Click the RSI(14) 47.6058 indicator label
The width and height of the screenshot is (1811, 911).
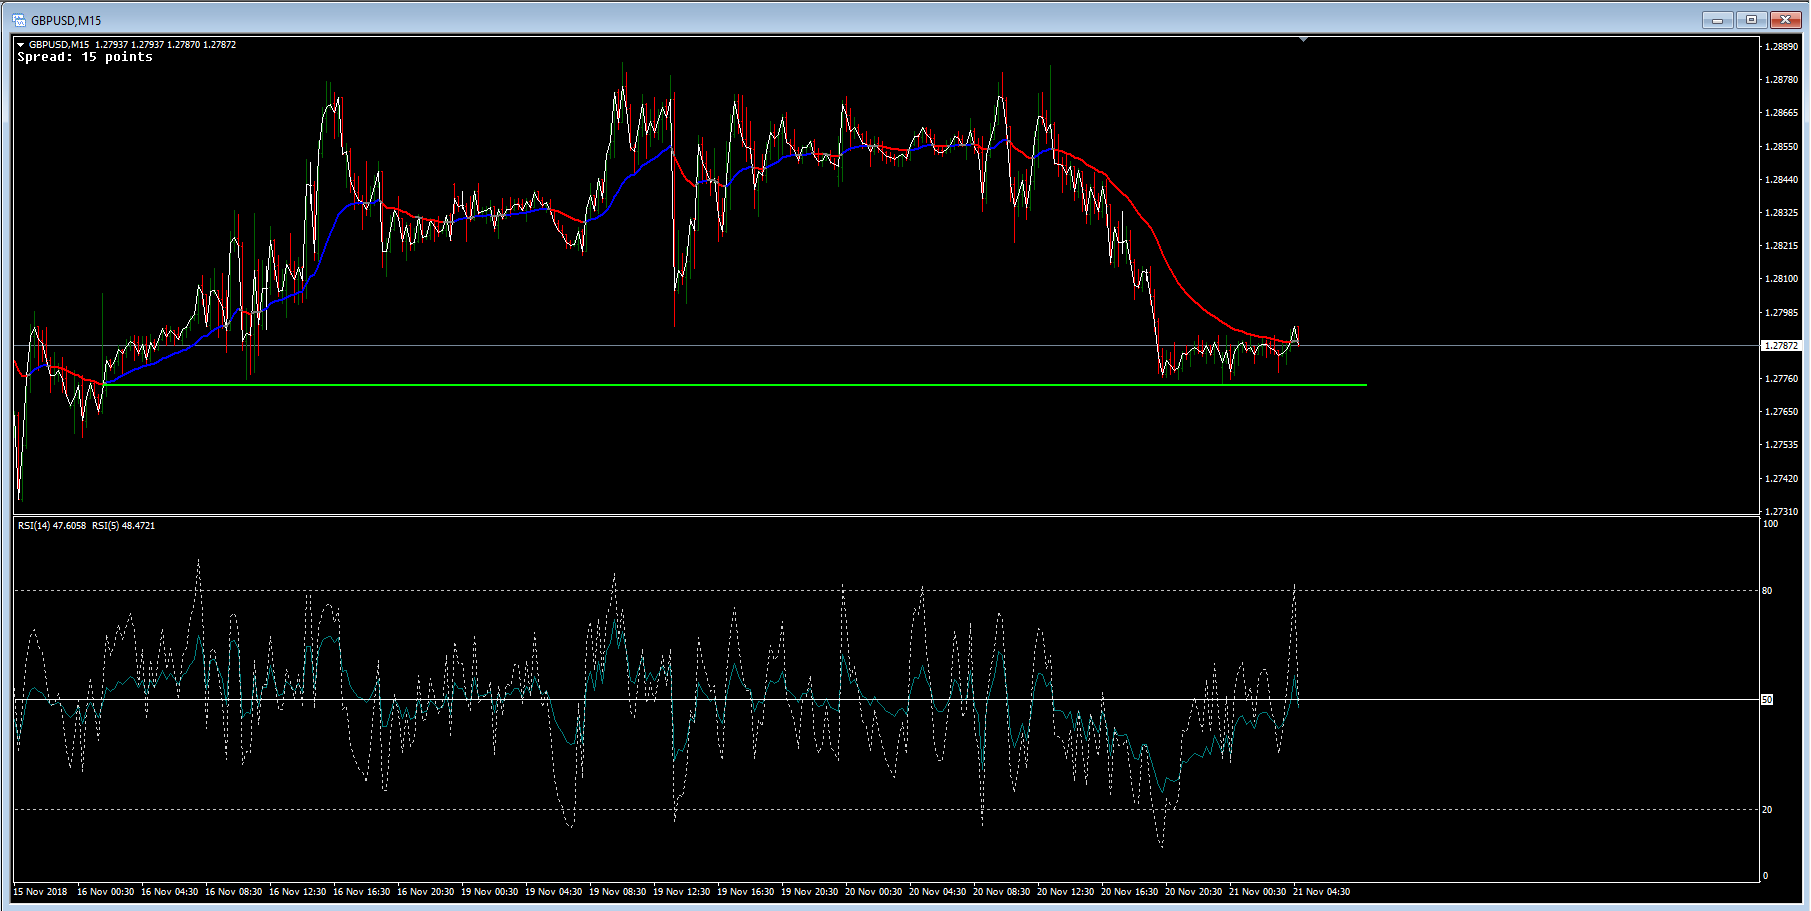tap(52, 526)
